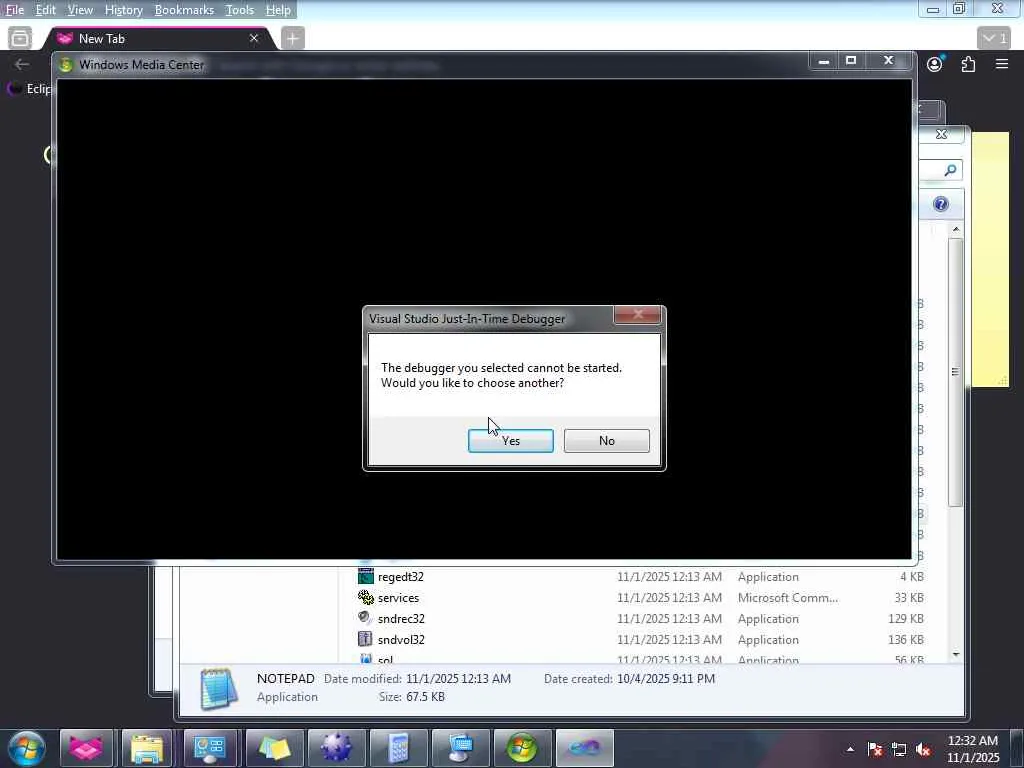Click the NOTEPAD icon in the details pane

tap(218, 688)
